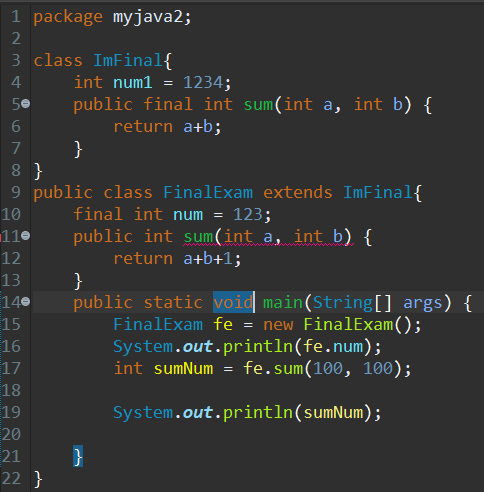Click the underlined sum method name on line 11
Viewport: 484px width, 492px height.
198,237
